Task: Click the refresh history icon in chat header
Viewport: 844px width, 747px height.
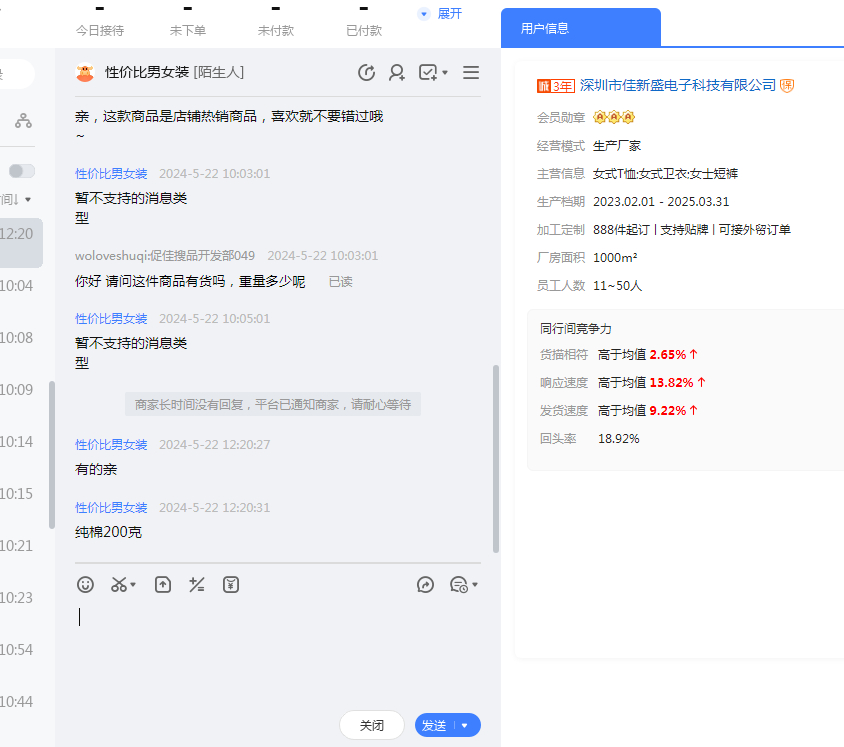Action: (367, 72)
